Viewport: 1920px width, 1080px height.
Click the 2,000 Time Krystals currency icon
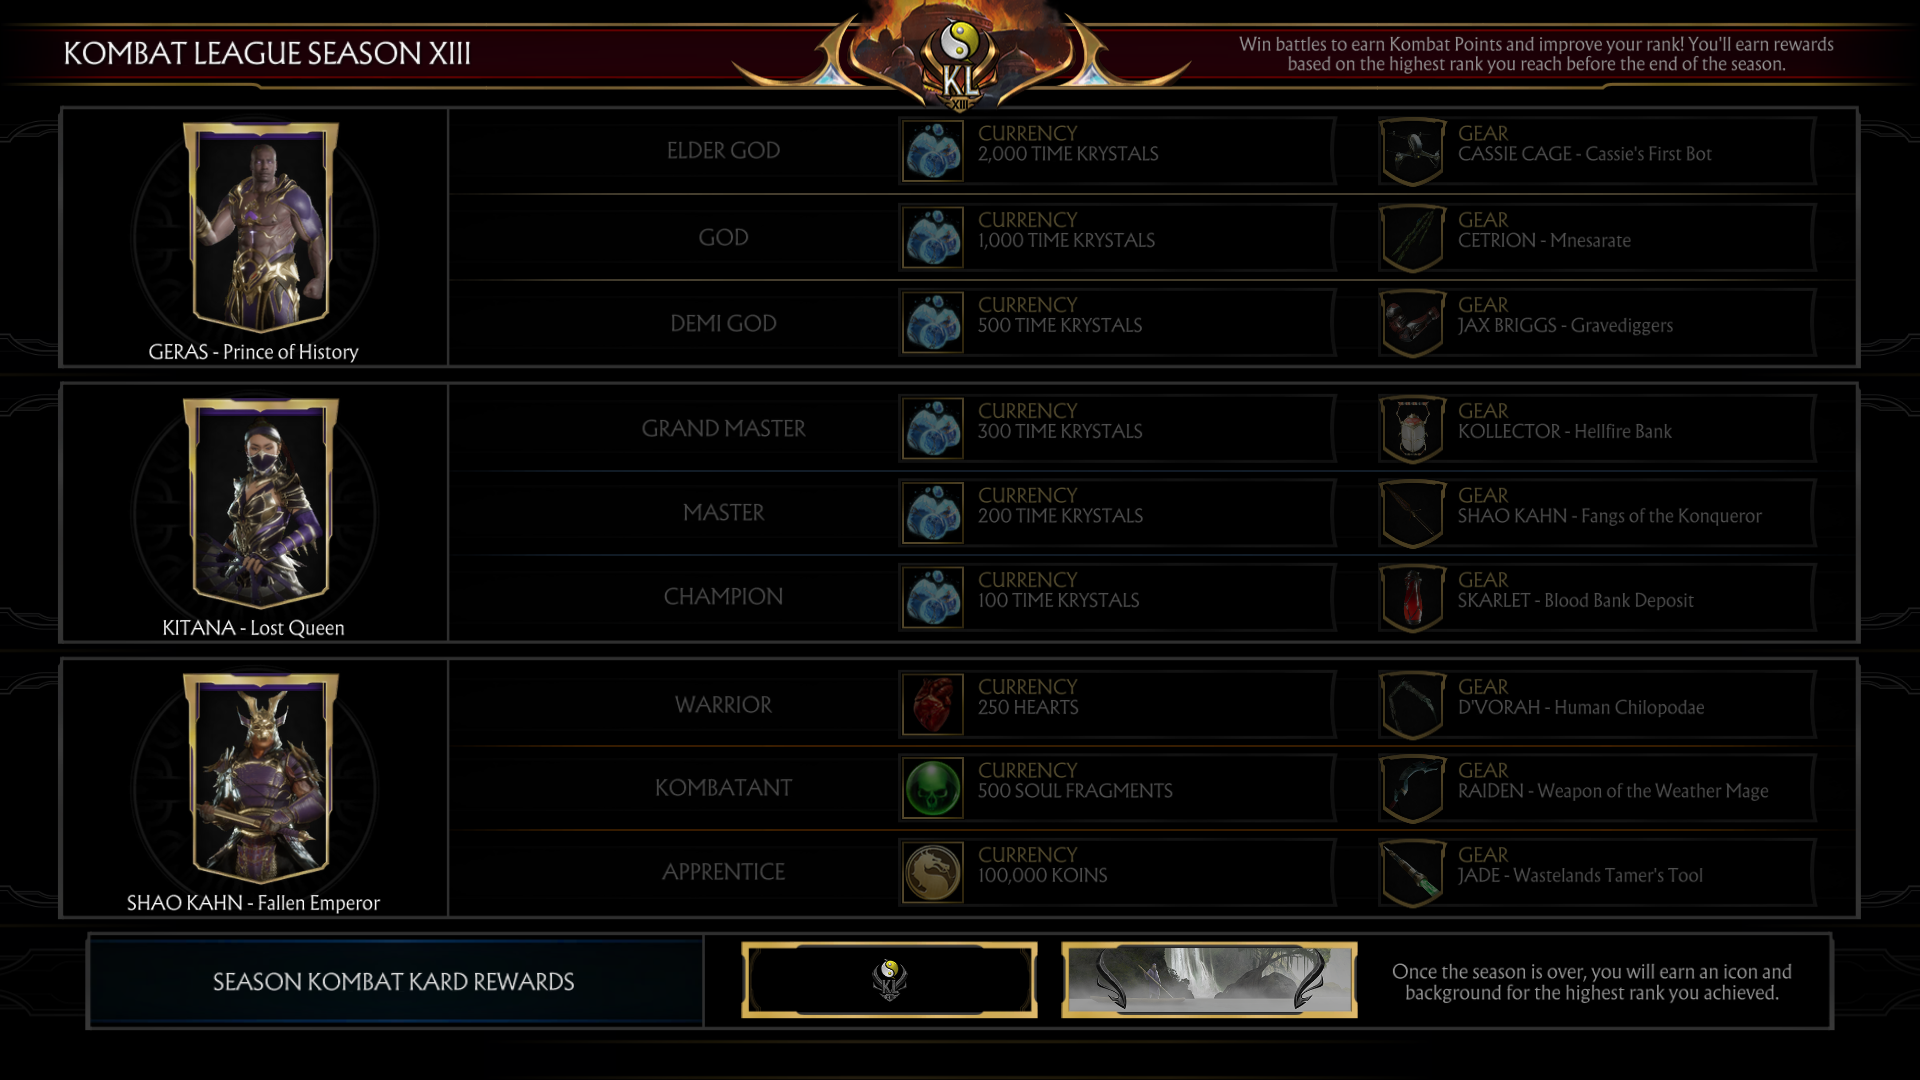[x=932, y=151]
